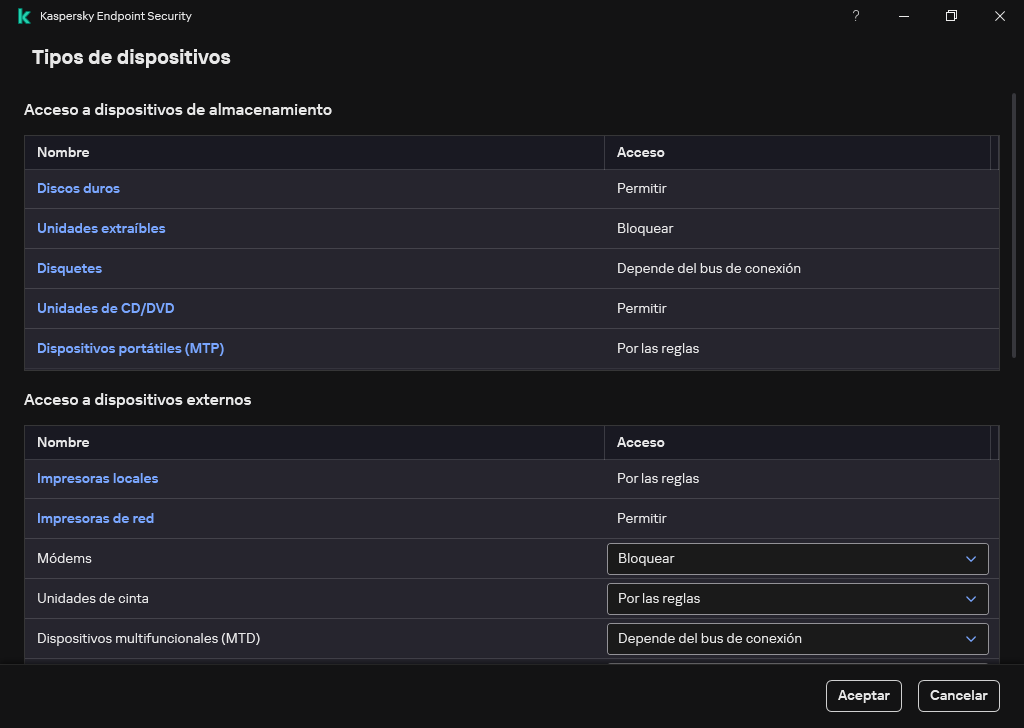Click the Nombre column header in storage table
1024x728 pixels.
(x=63, y=152)
